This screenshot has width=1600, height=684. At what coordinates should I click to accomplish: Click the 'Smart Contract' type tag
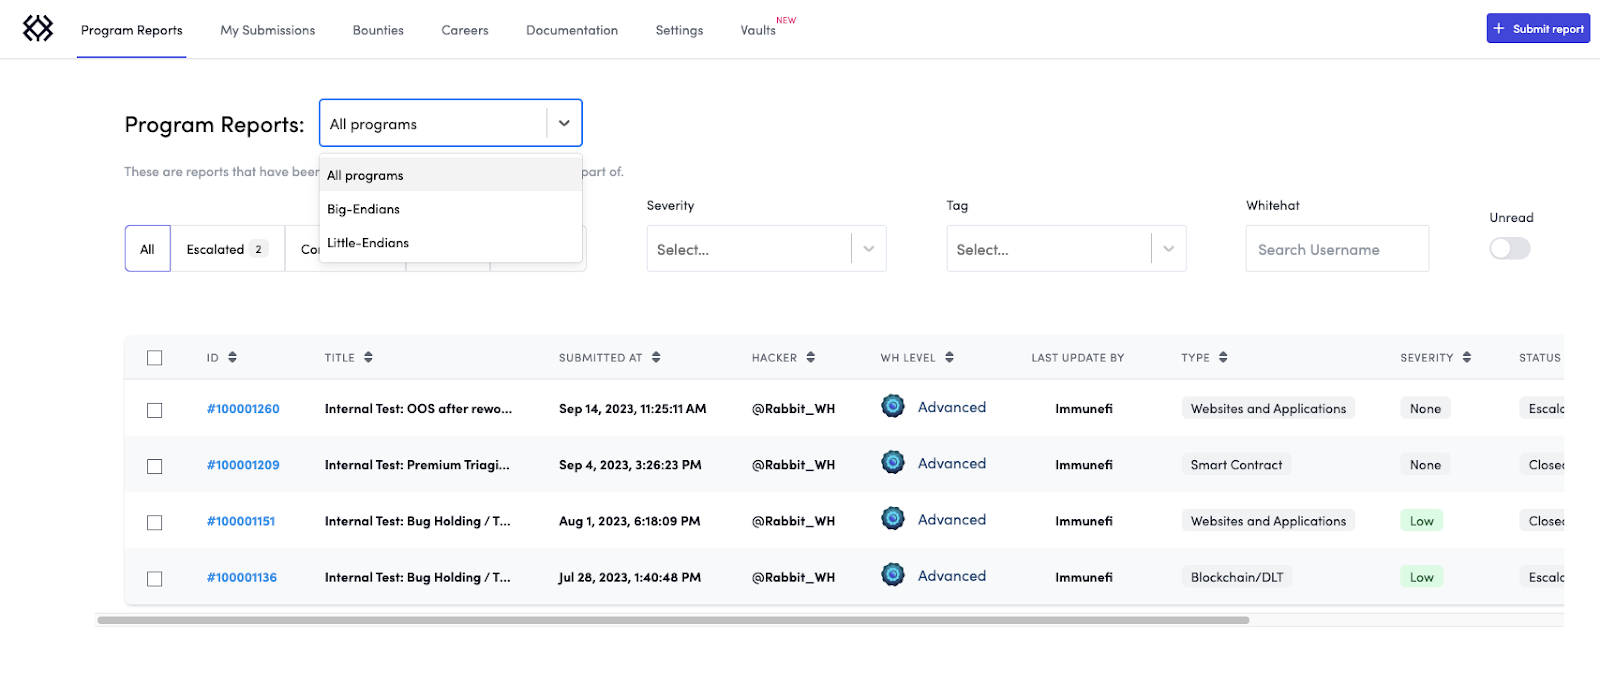tap(1237, 465)
